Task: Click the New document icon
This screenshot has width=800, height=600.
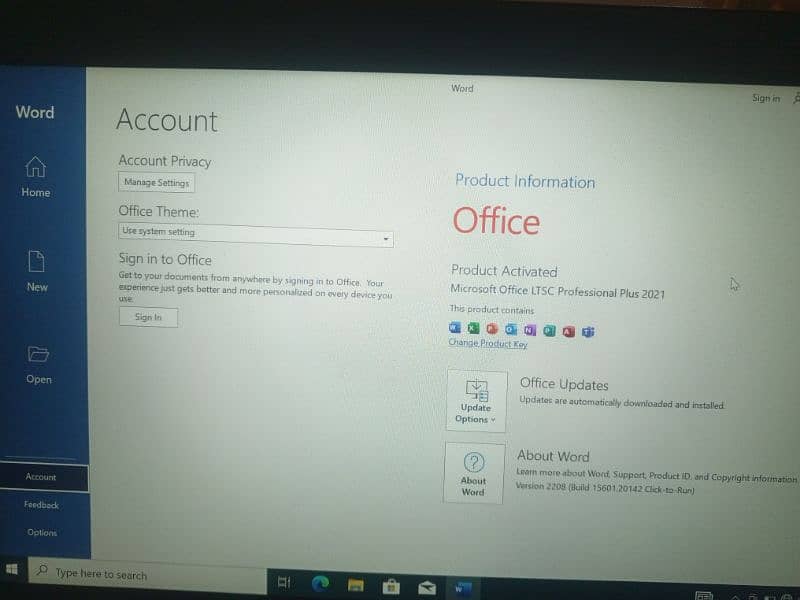Action: (x=37, y=262)
